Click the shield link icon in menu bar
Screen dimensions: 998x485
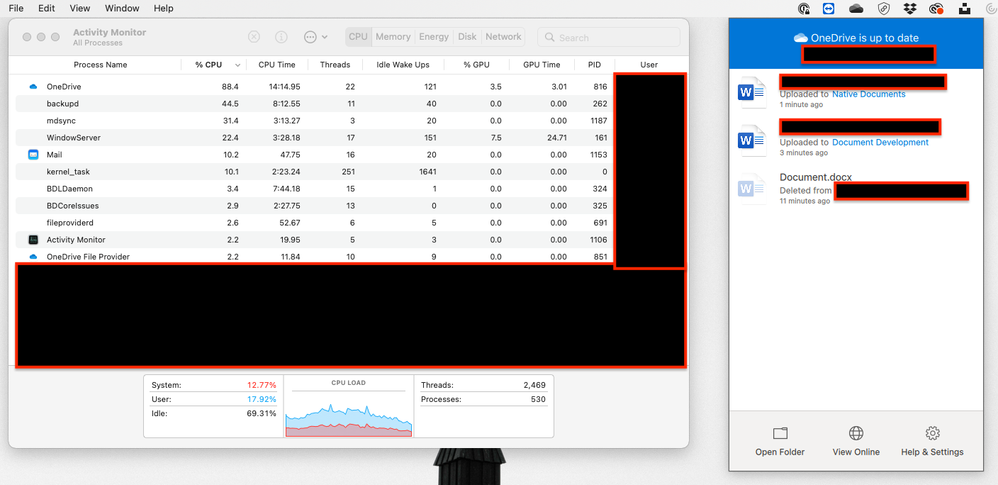(x=883, y=9)
